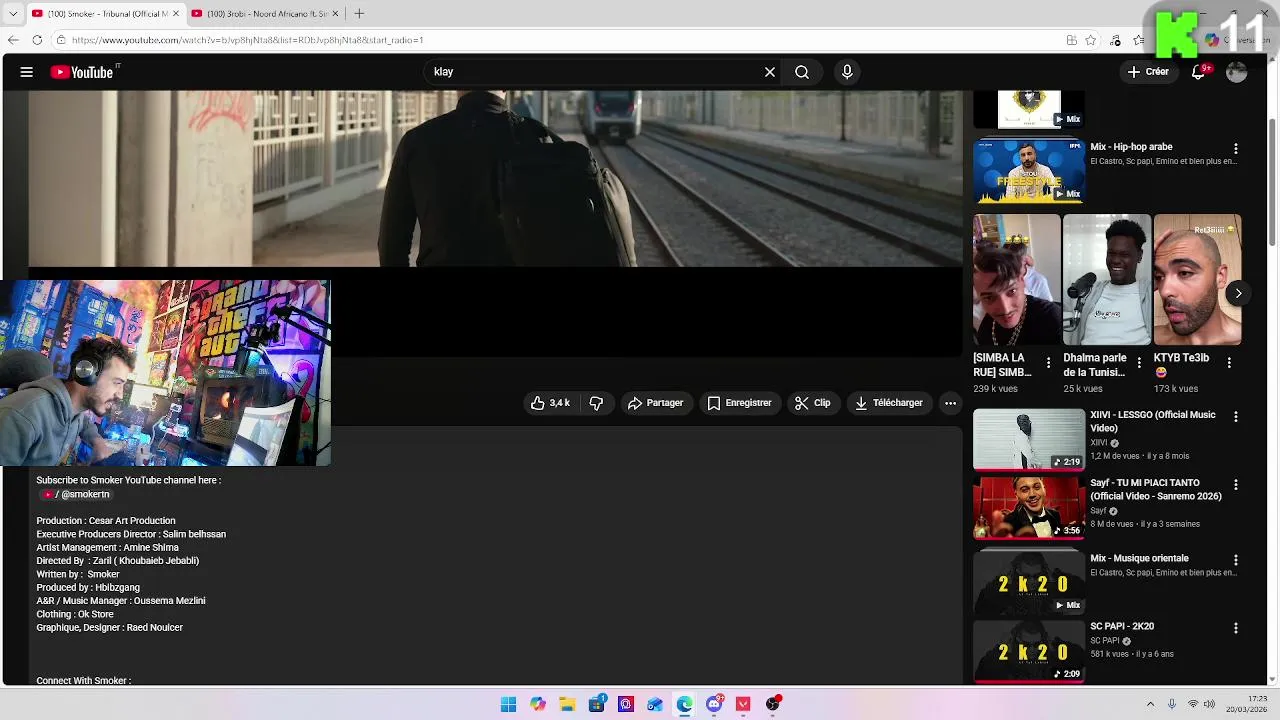Click the search magnifier button
The height and width of the screenshot is (720, 1280).
tap(802, 72)
